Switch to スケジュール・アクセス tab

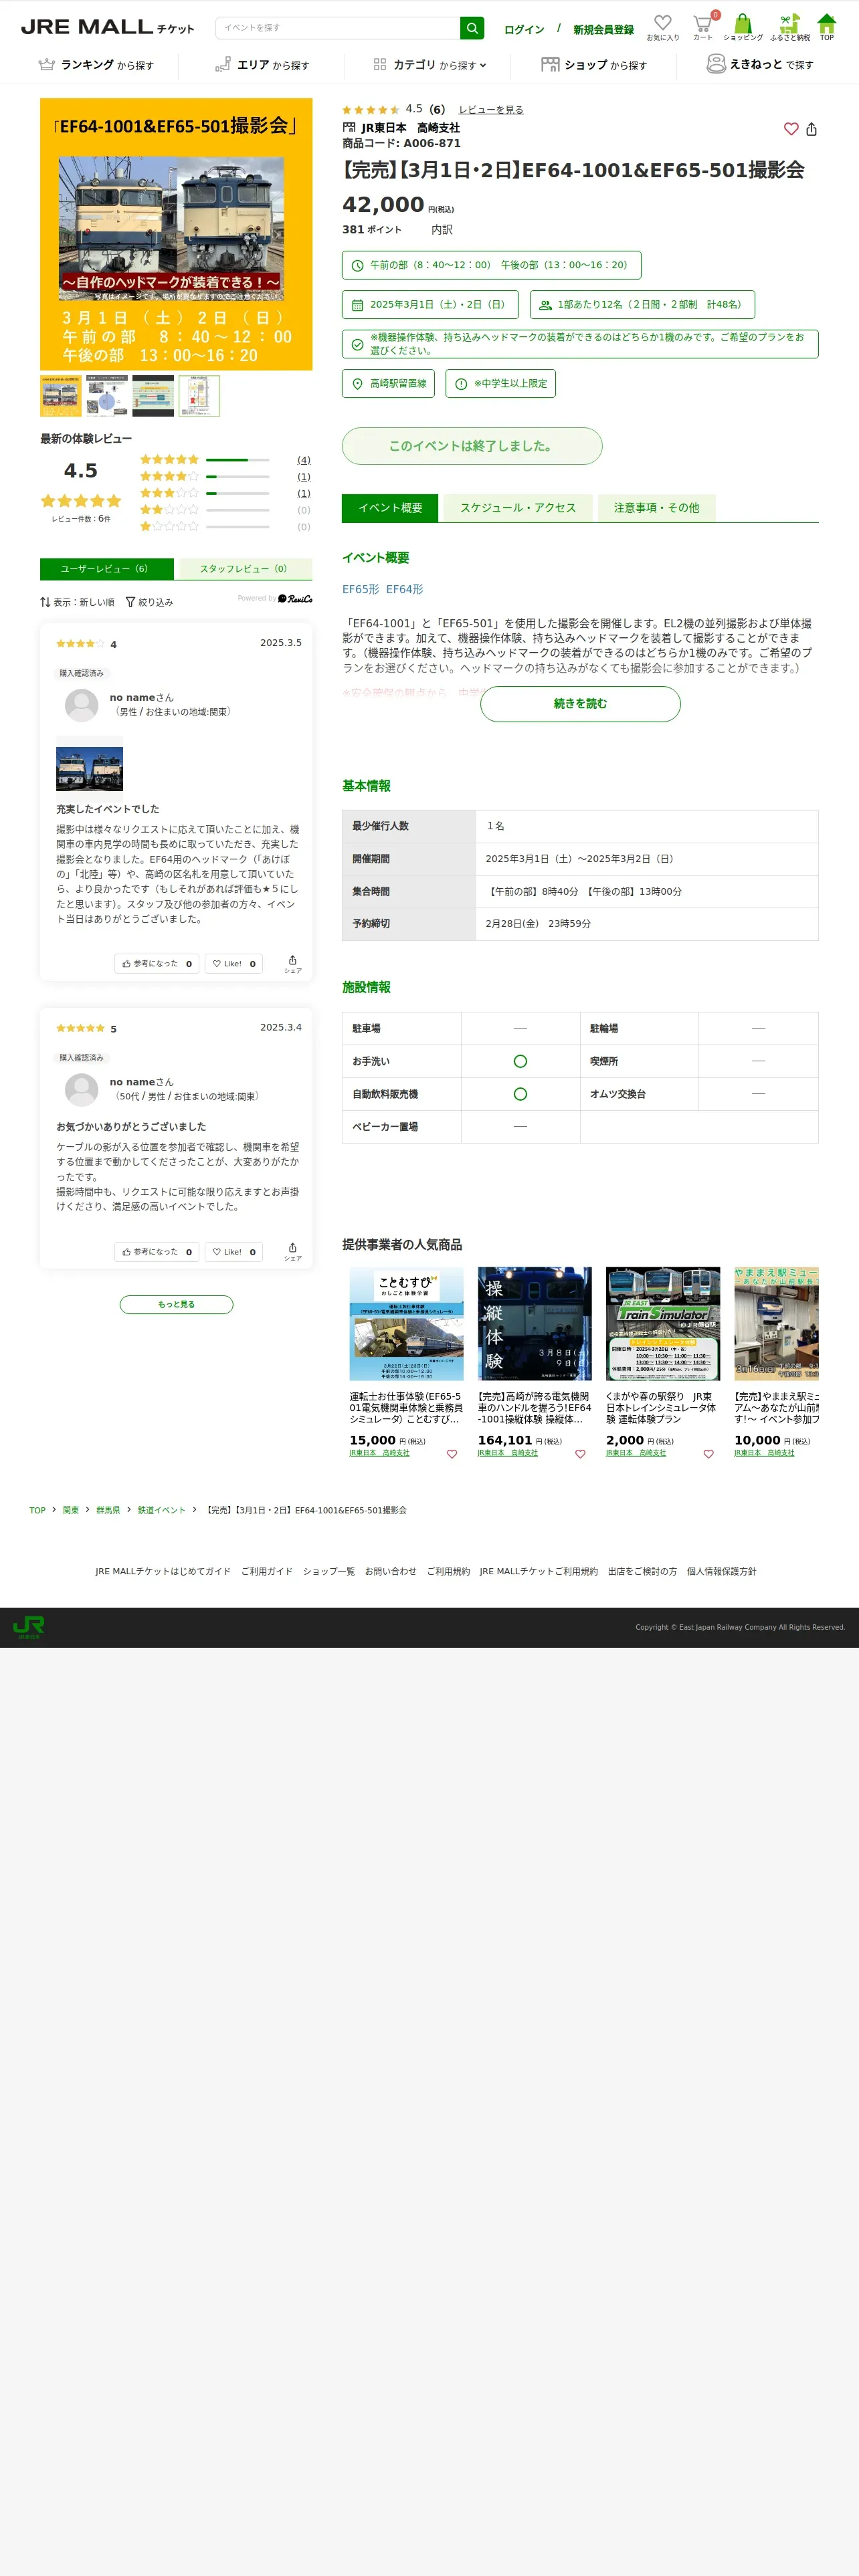518,508
